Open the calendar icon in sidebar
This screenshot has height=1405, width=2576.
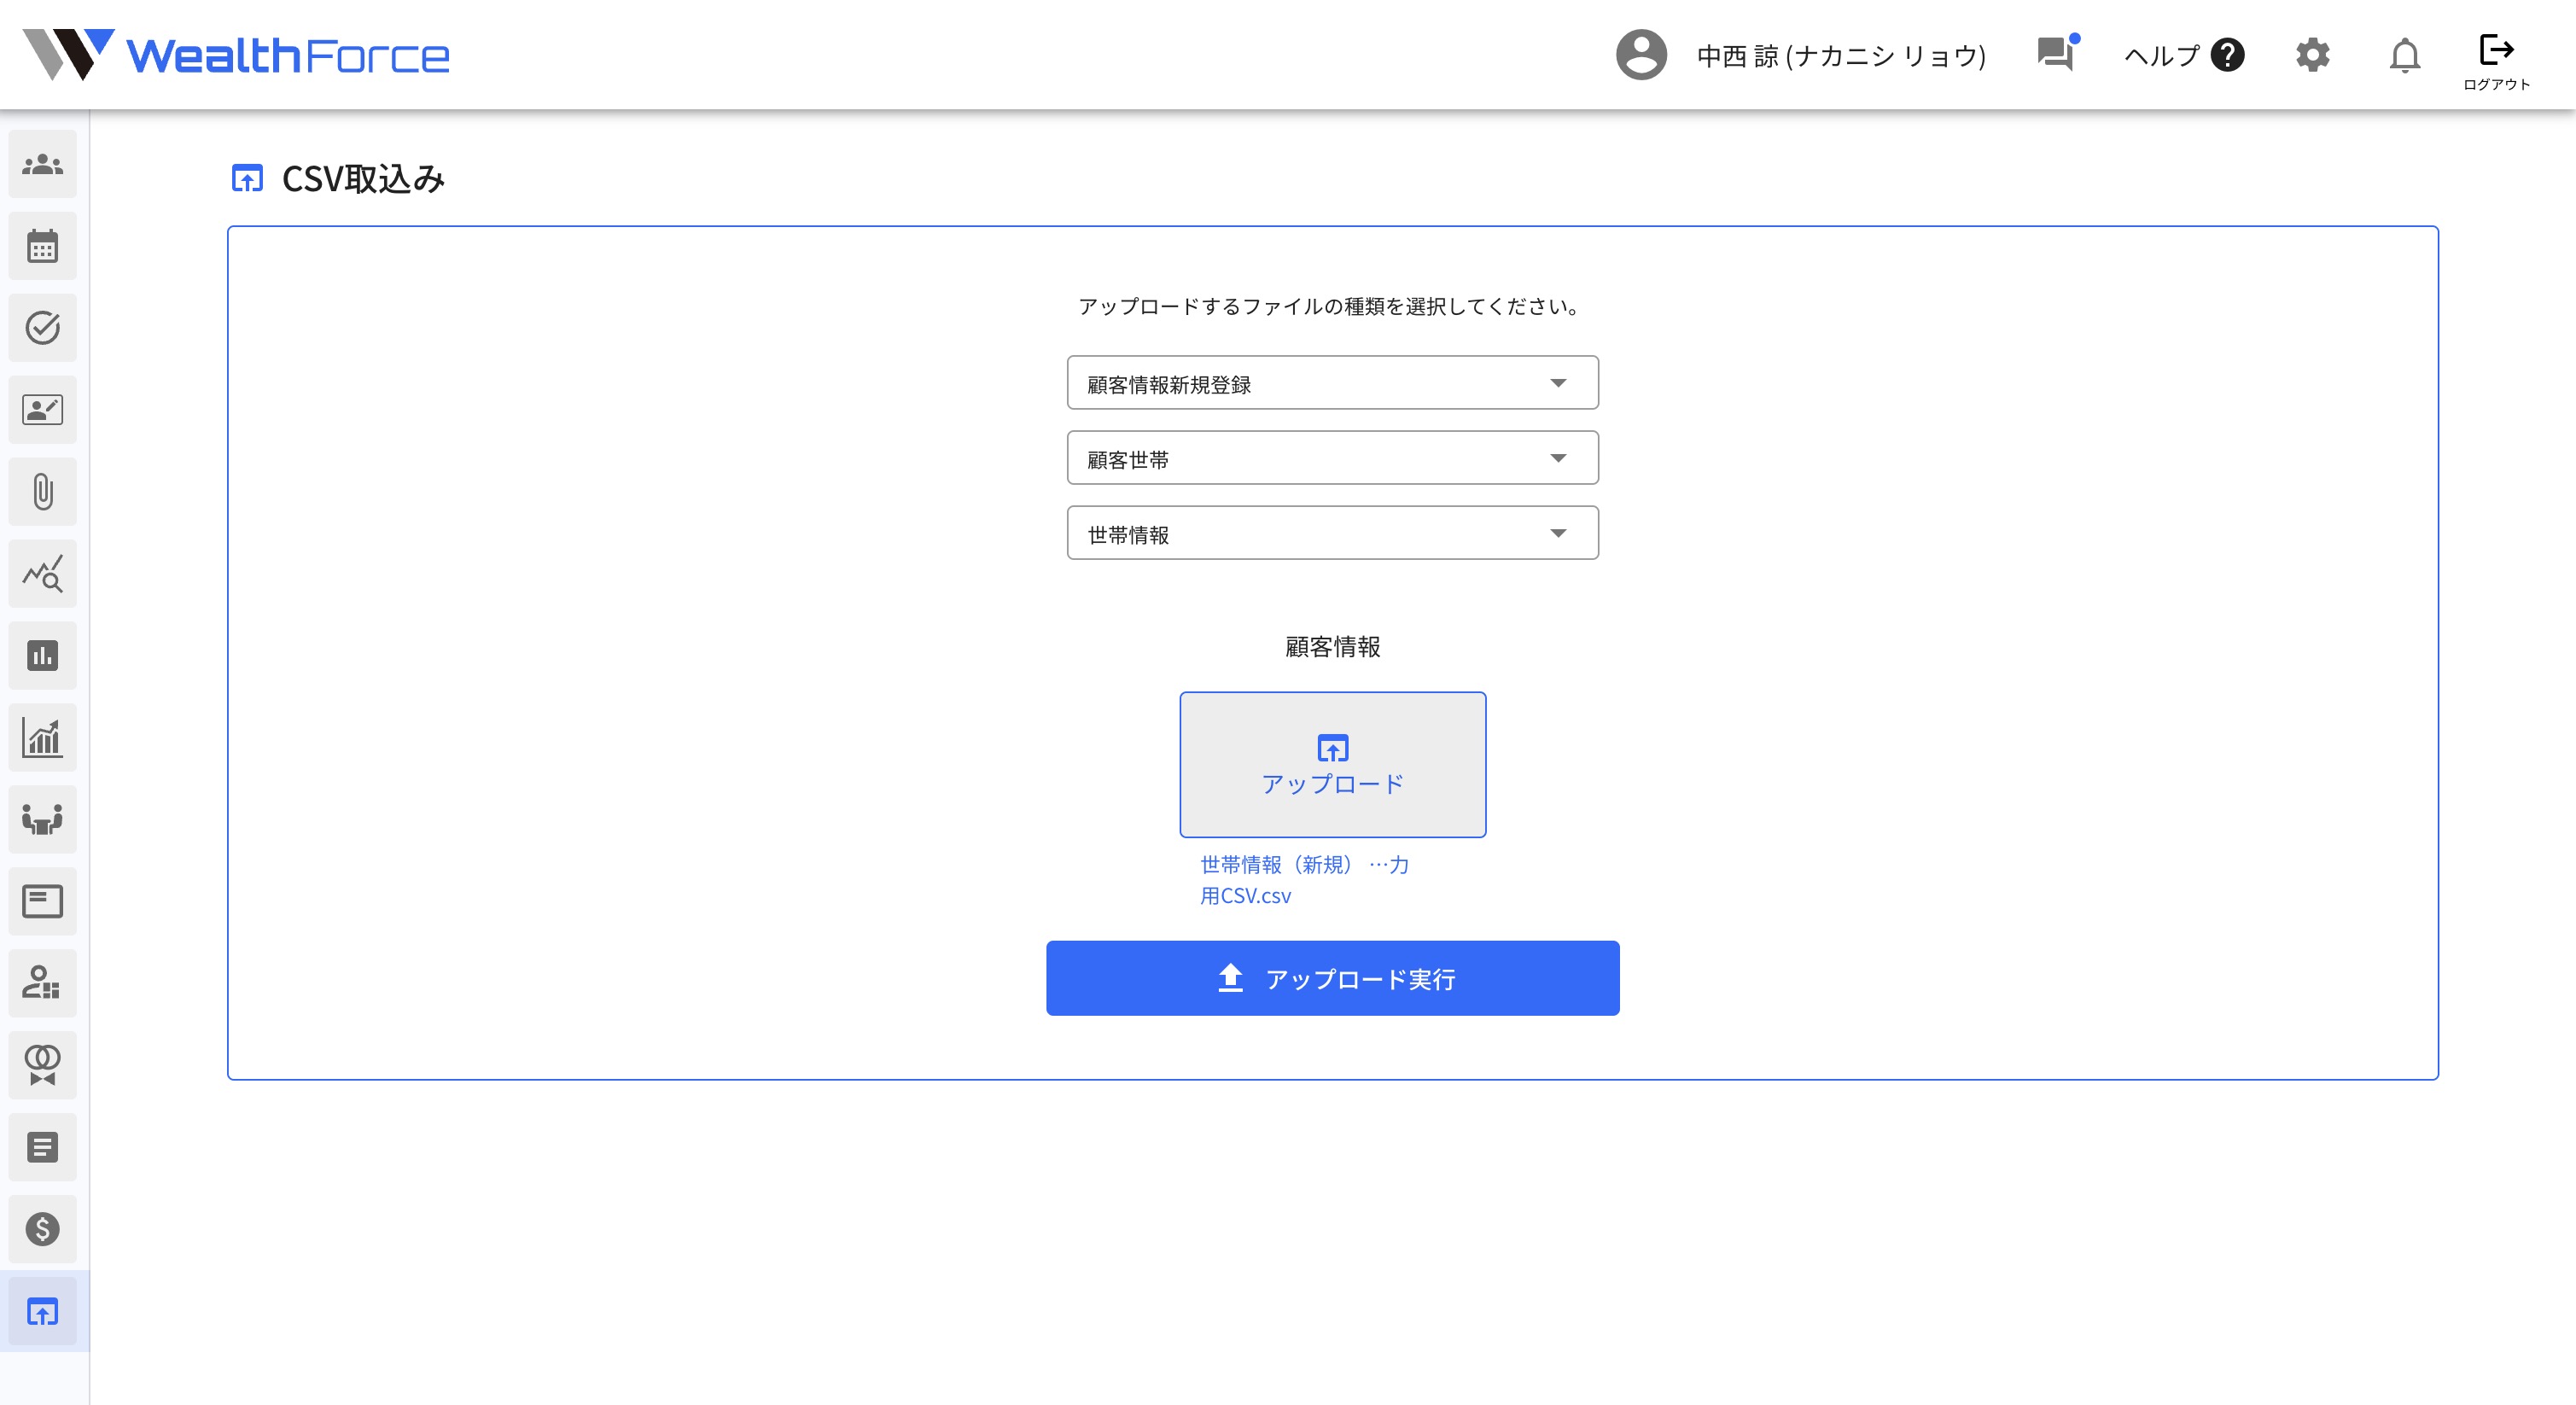click(x=43, y=246)
